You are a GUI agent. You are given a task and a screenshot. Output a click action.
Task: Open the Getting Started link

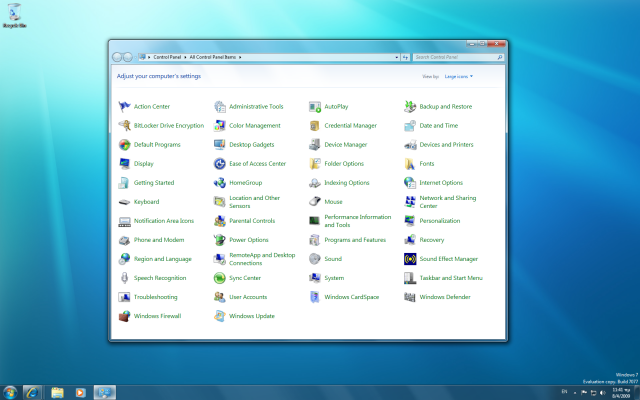154,182
